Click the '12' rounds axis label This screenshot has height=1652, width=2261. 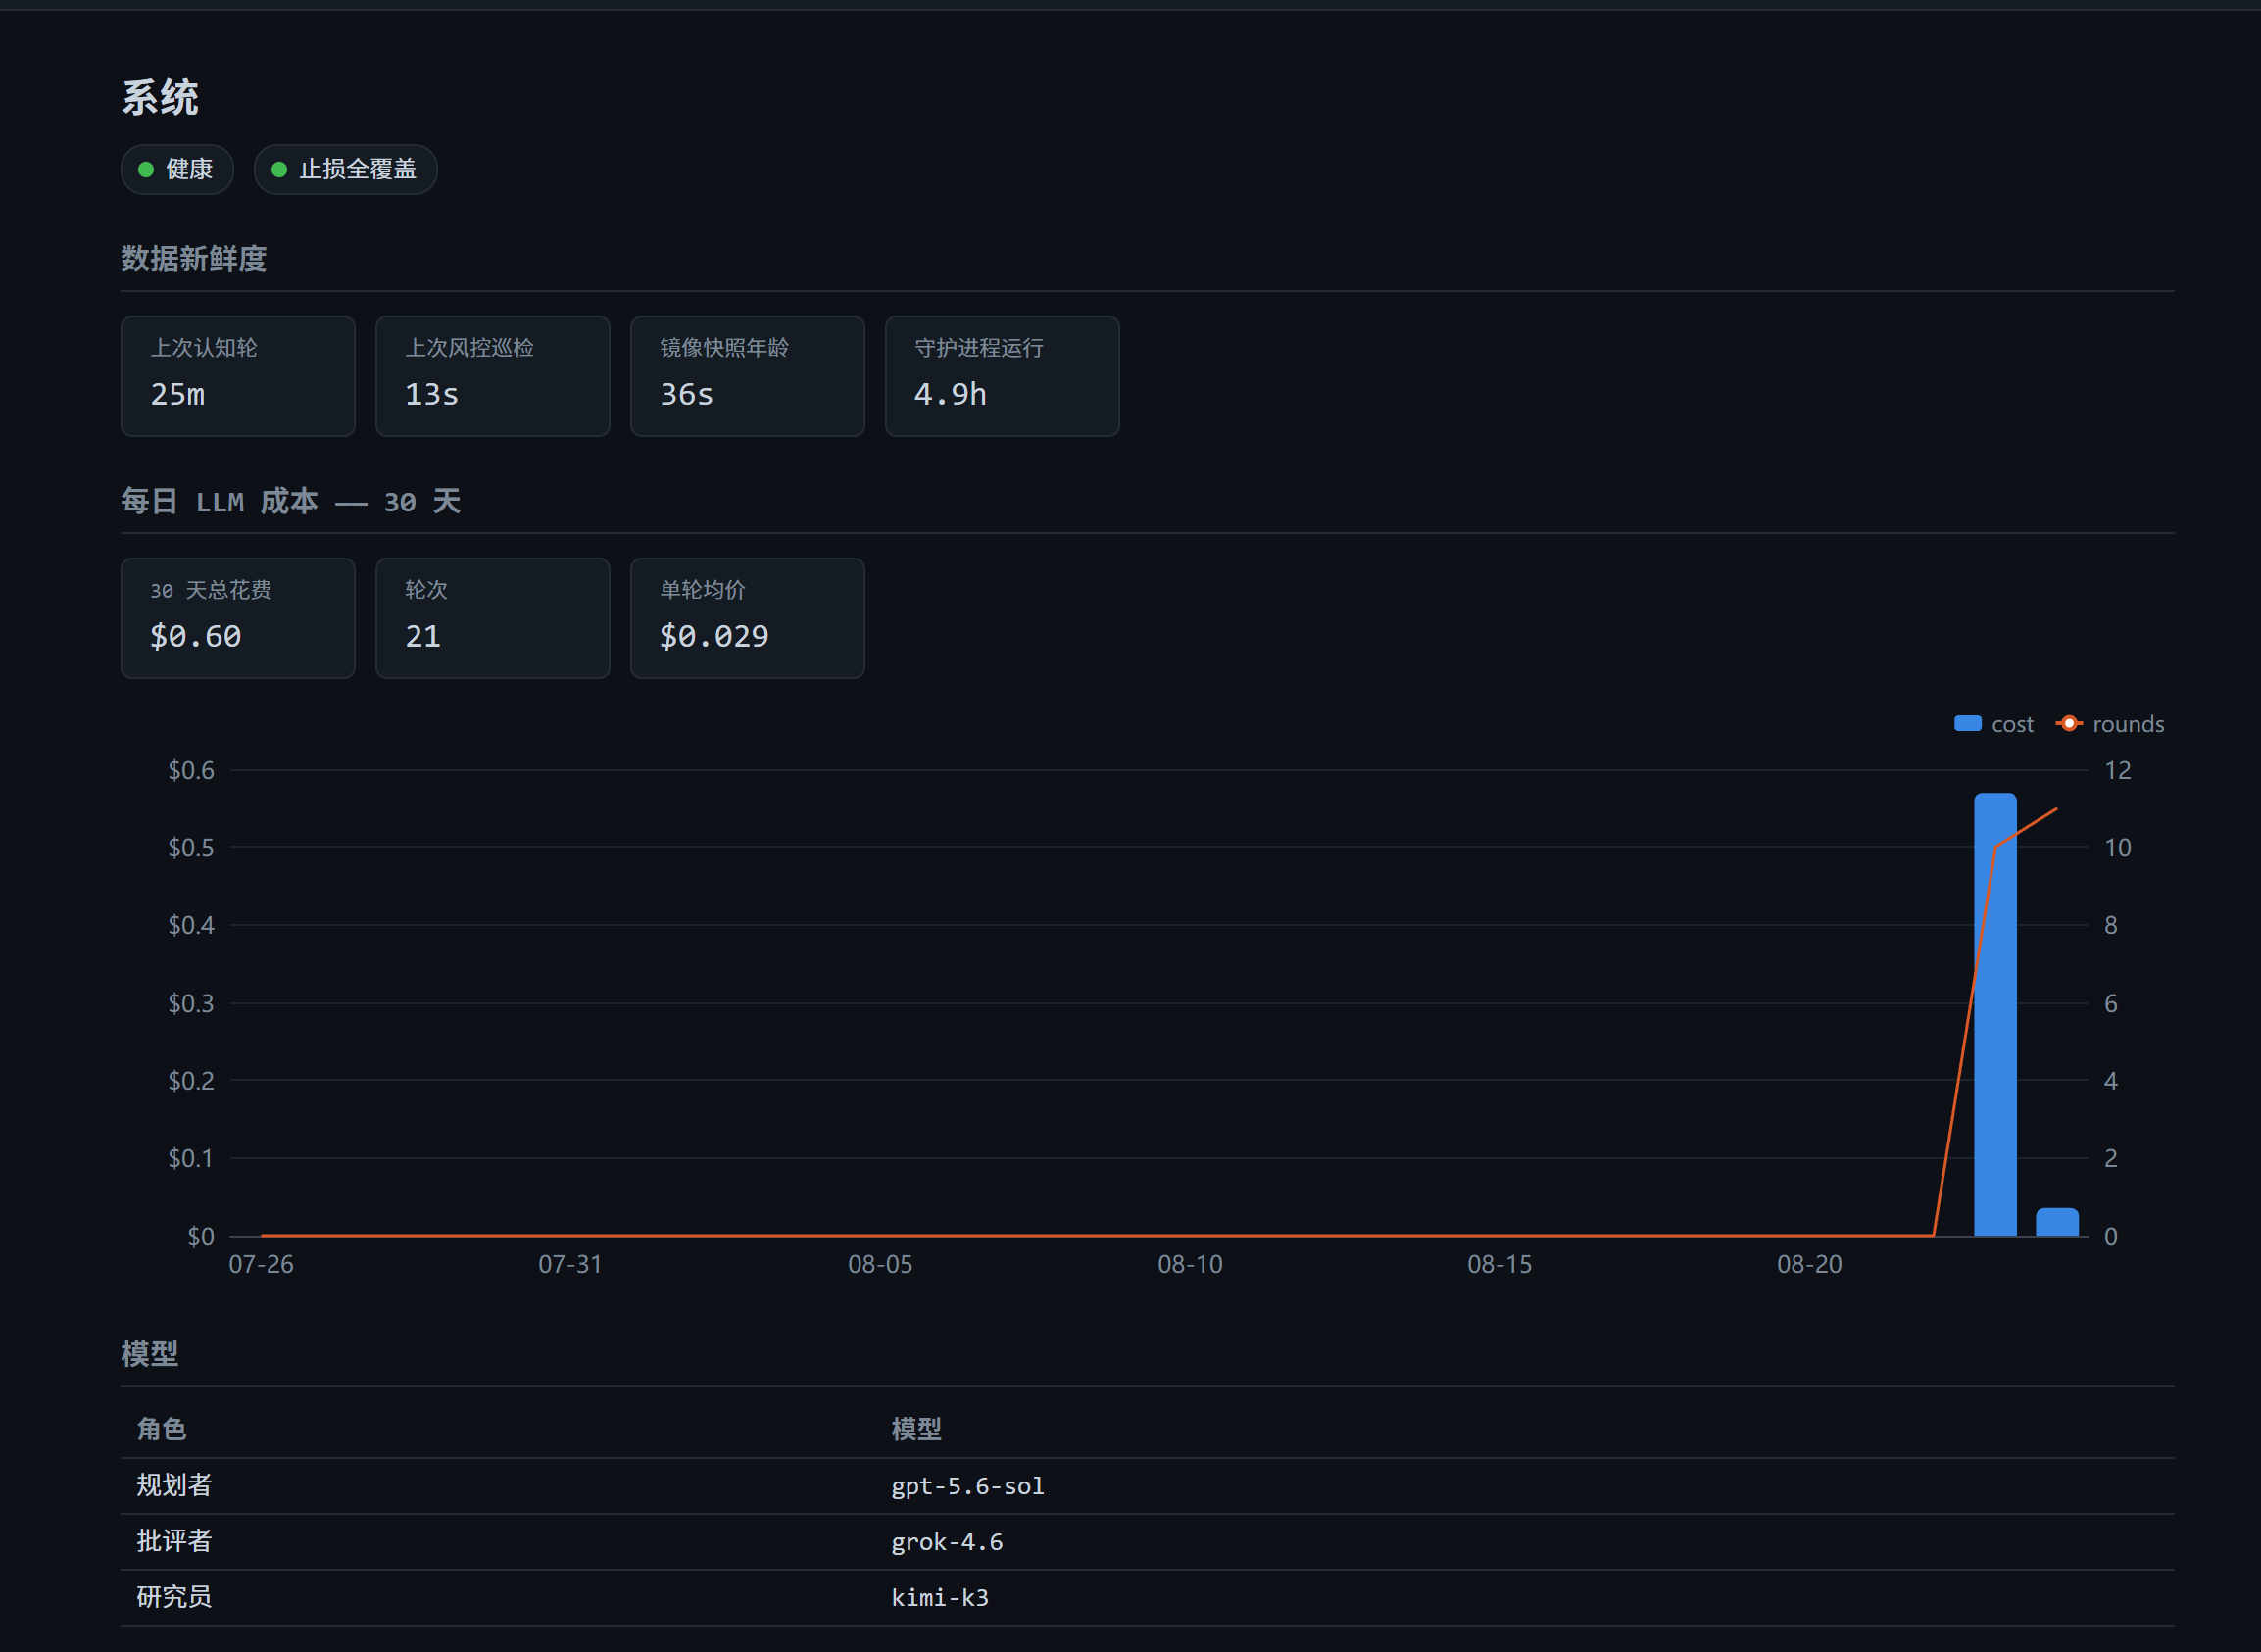(x=2118, y=770)
